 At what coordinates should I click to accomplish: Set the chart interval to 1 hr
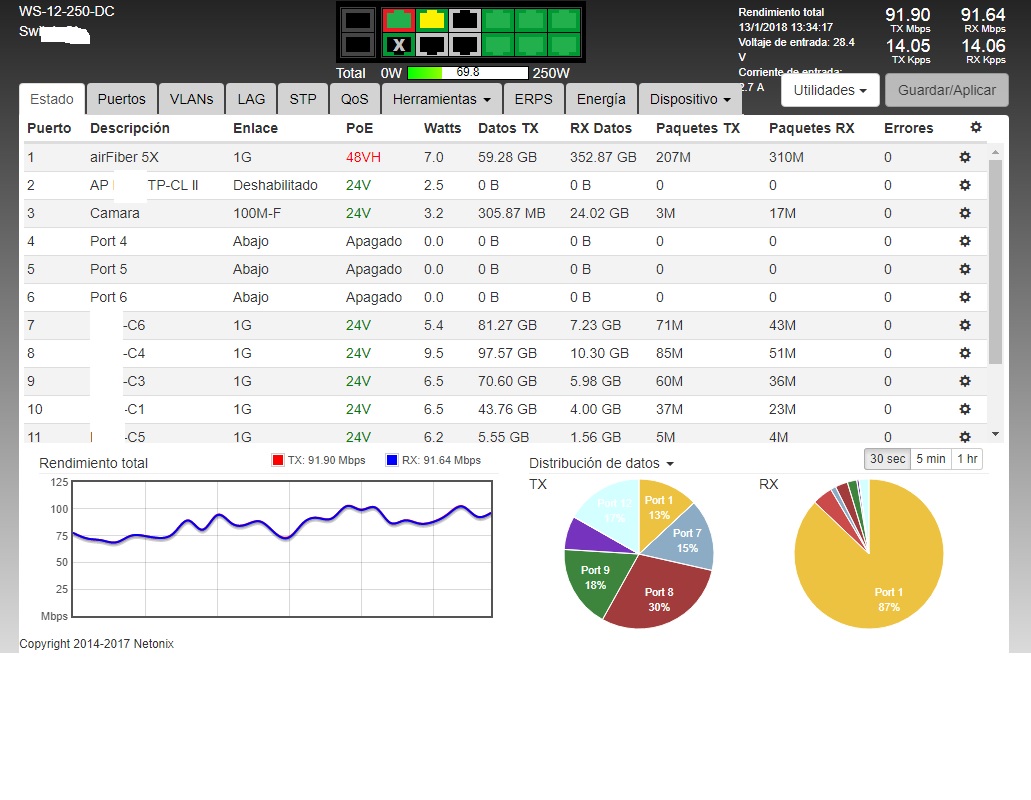966,459
